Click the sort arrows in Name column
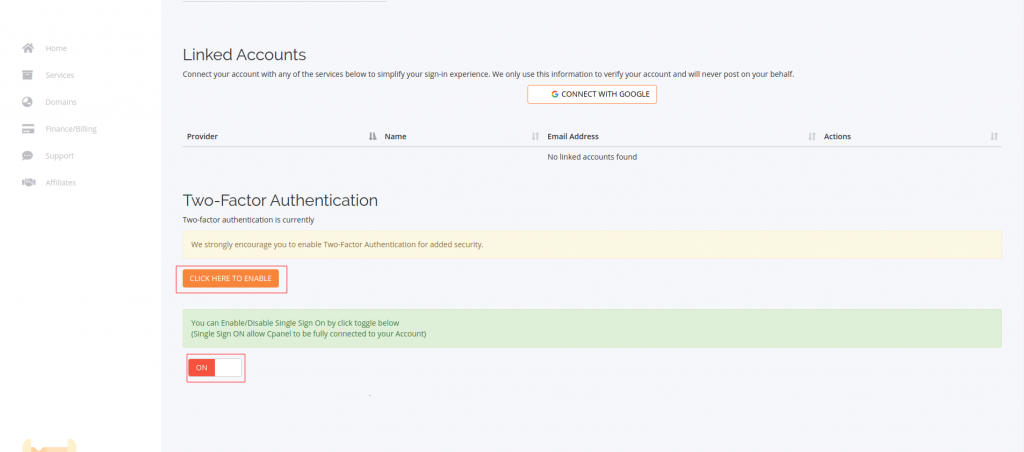This screenshot has width=1024, height=452. [535, 137]
